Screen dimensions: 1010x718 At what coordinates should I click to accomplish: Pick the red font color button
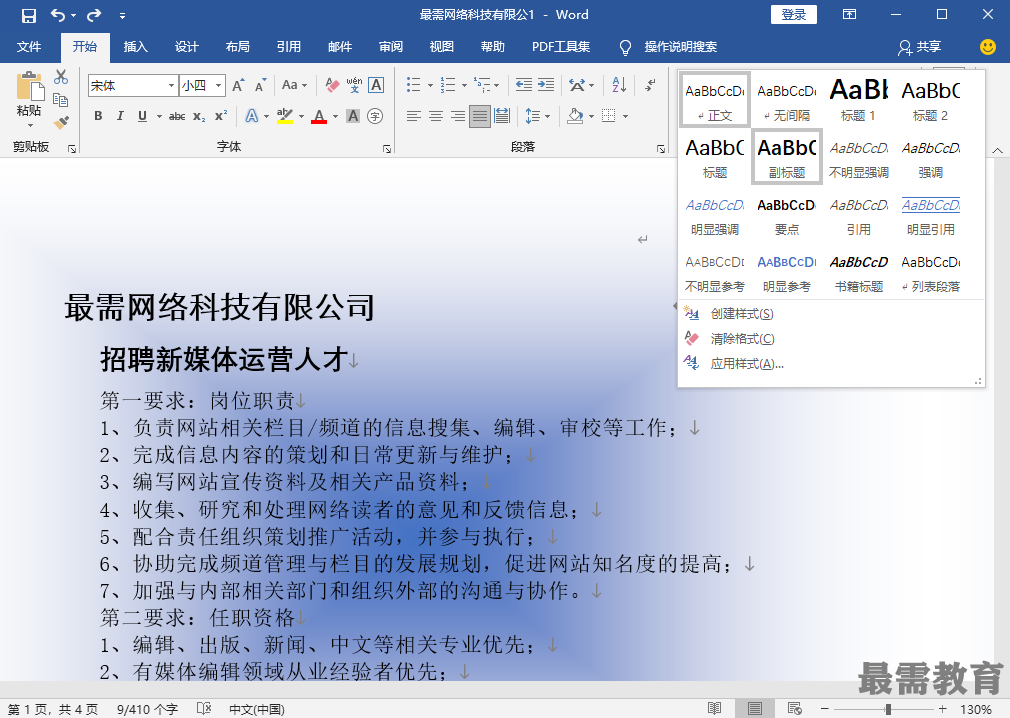coord(319,117)
